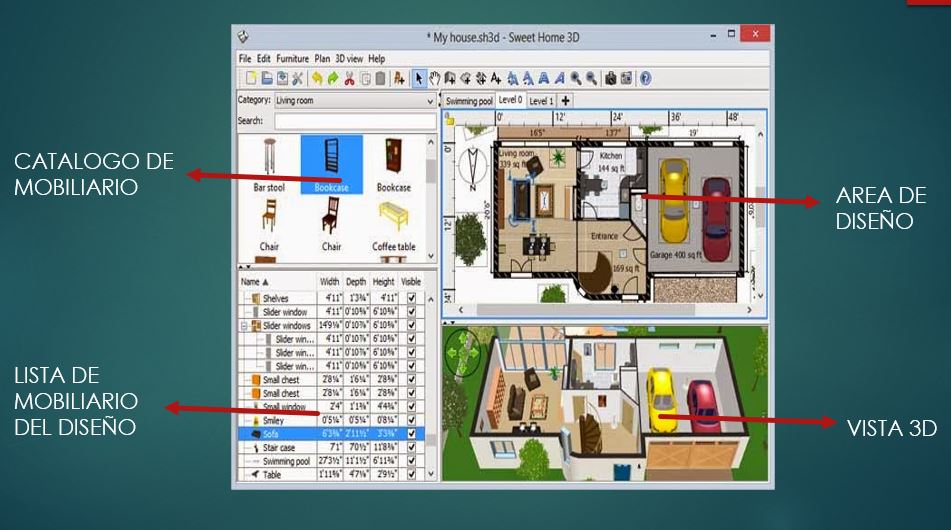Toggle italic text style icon
The width and height of the screenshot is (951, 530).
(x=559, y=78)
